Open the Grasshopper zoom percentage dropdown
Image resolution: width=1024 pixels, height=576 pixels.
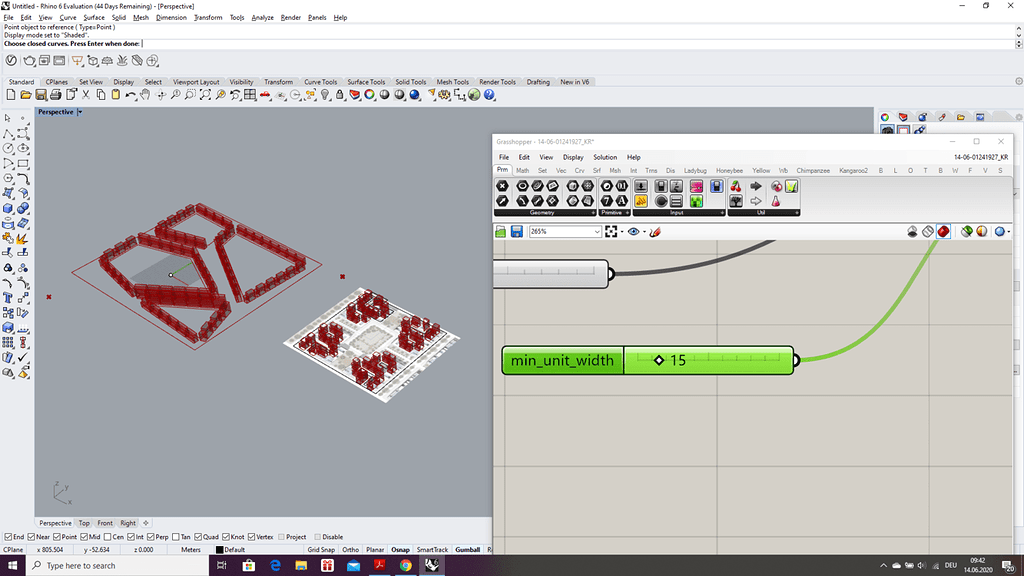coord(595,231)
